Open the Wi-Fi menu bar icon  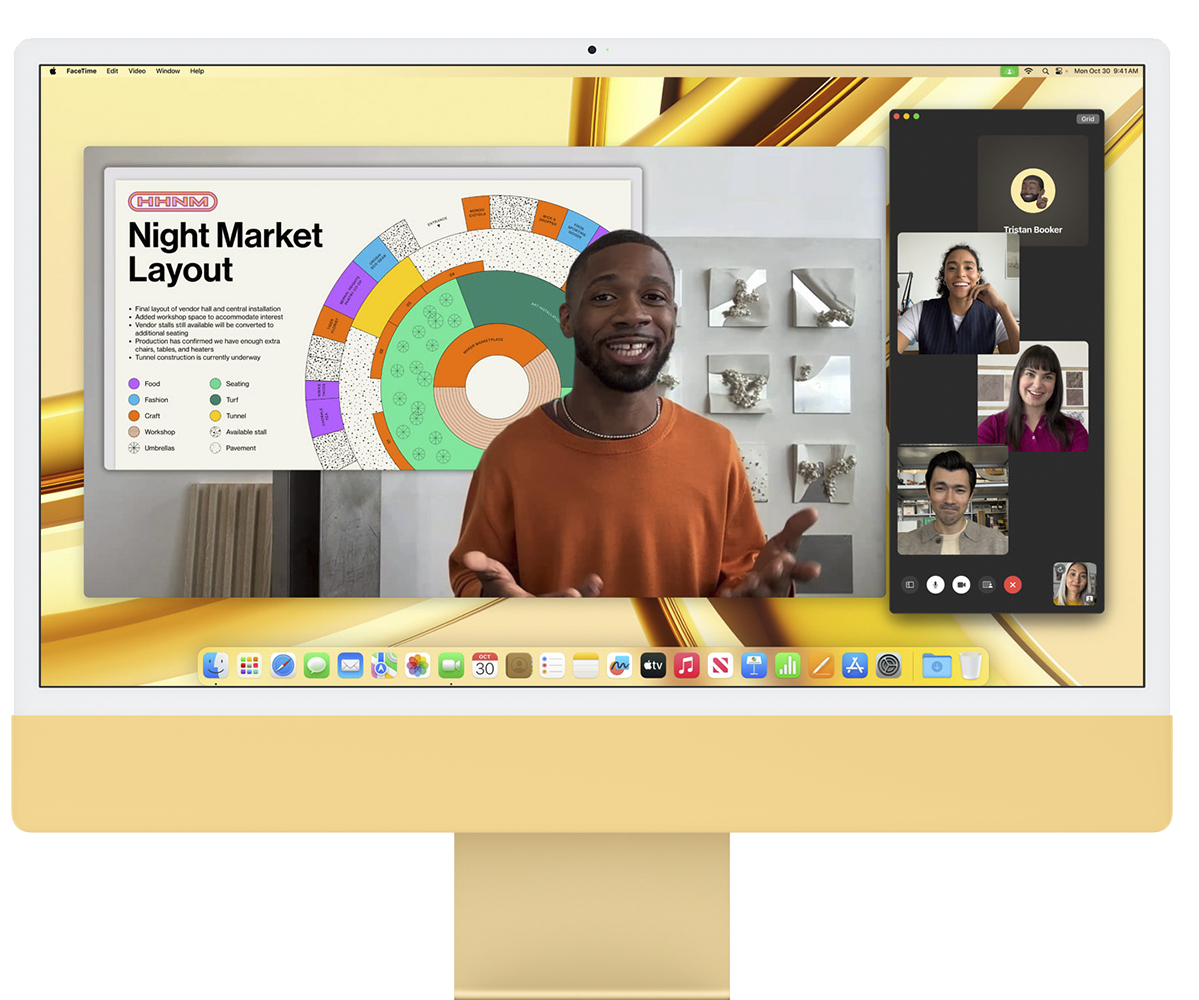point(1028,71)
